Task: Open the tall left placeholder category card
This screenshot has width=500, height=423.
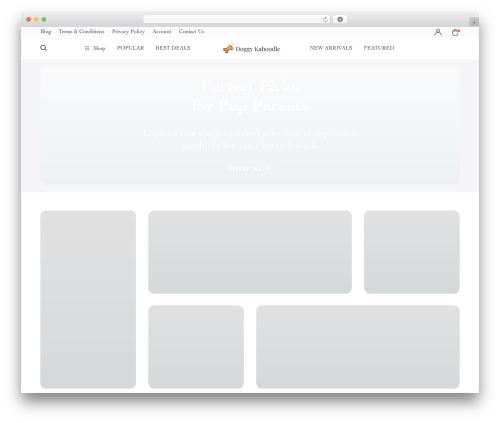Action: (x=88, y=299)
